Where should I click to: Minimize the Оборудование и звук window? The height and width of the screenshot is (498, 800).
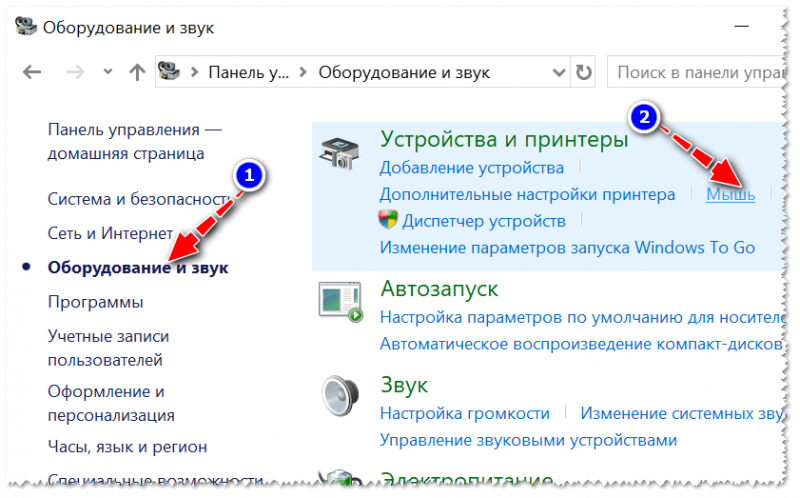point(741,26)
